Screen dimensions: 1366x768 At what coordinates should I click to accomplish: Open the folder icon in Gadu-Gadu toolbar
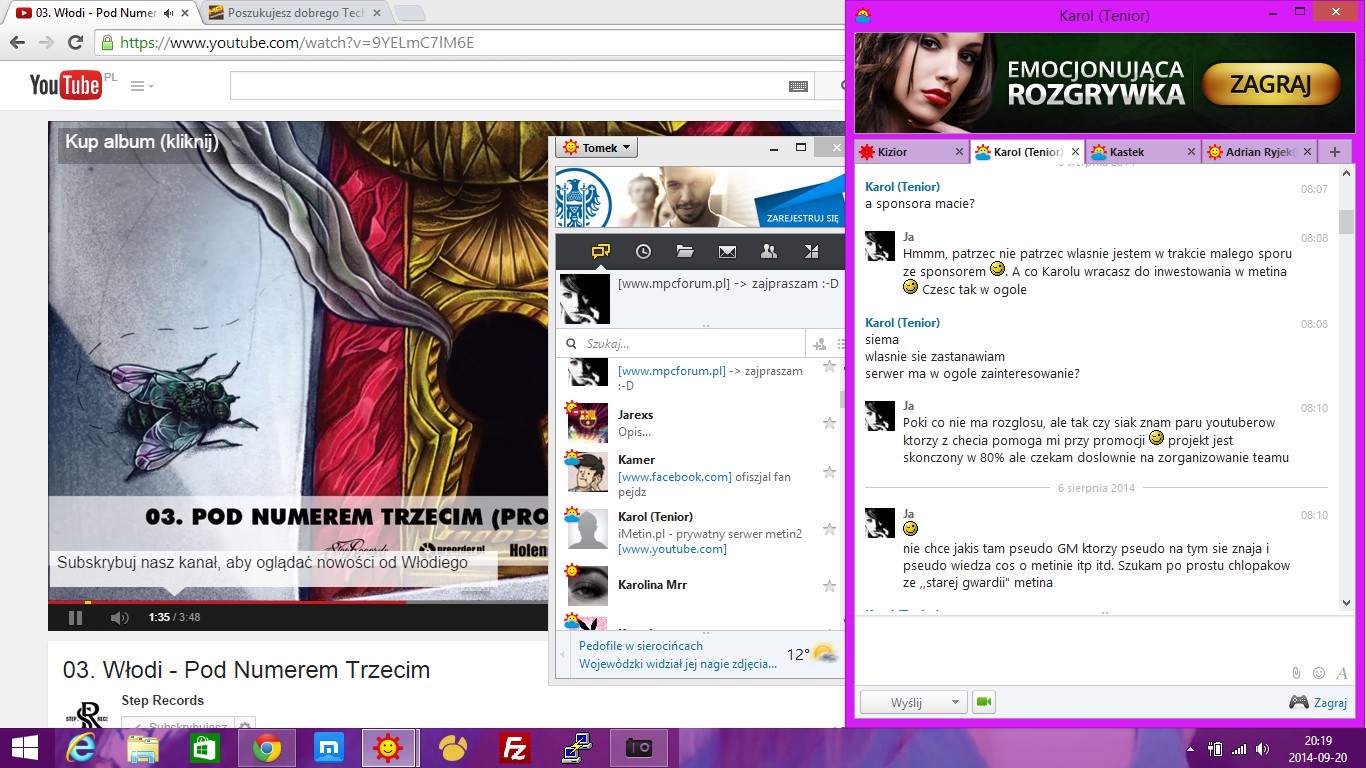point(685,251)
